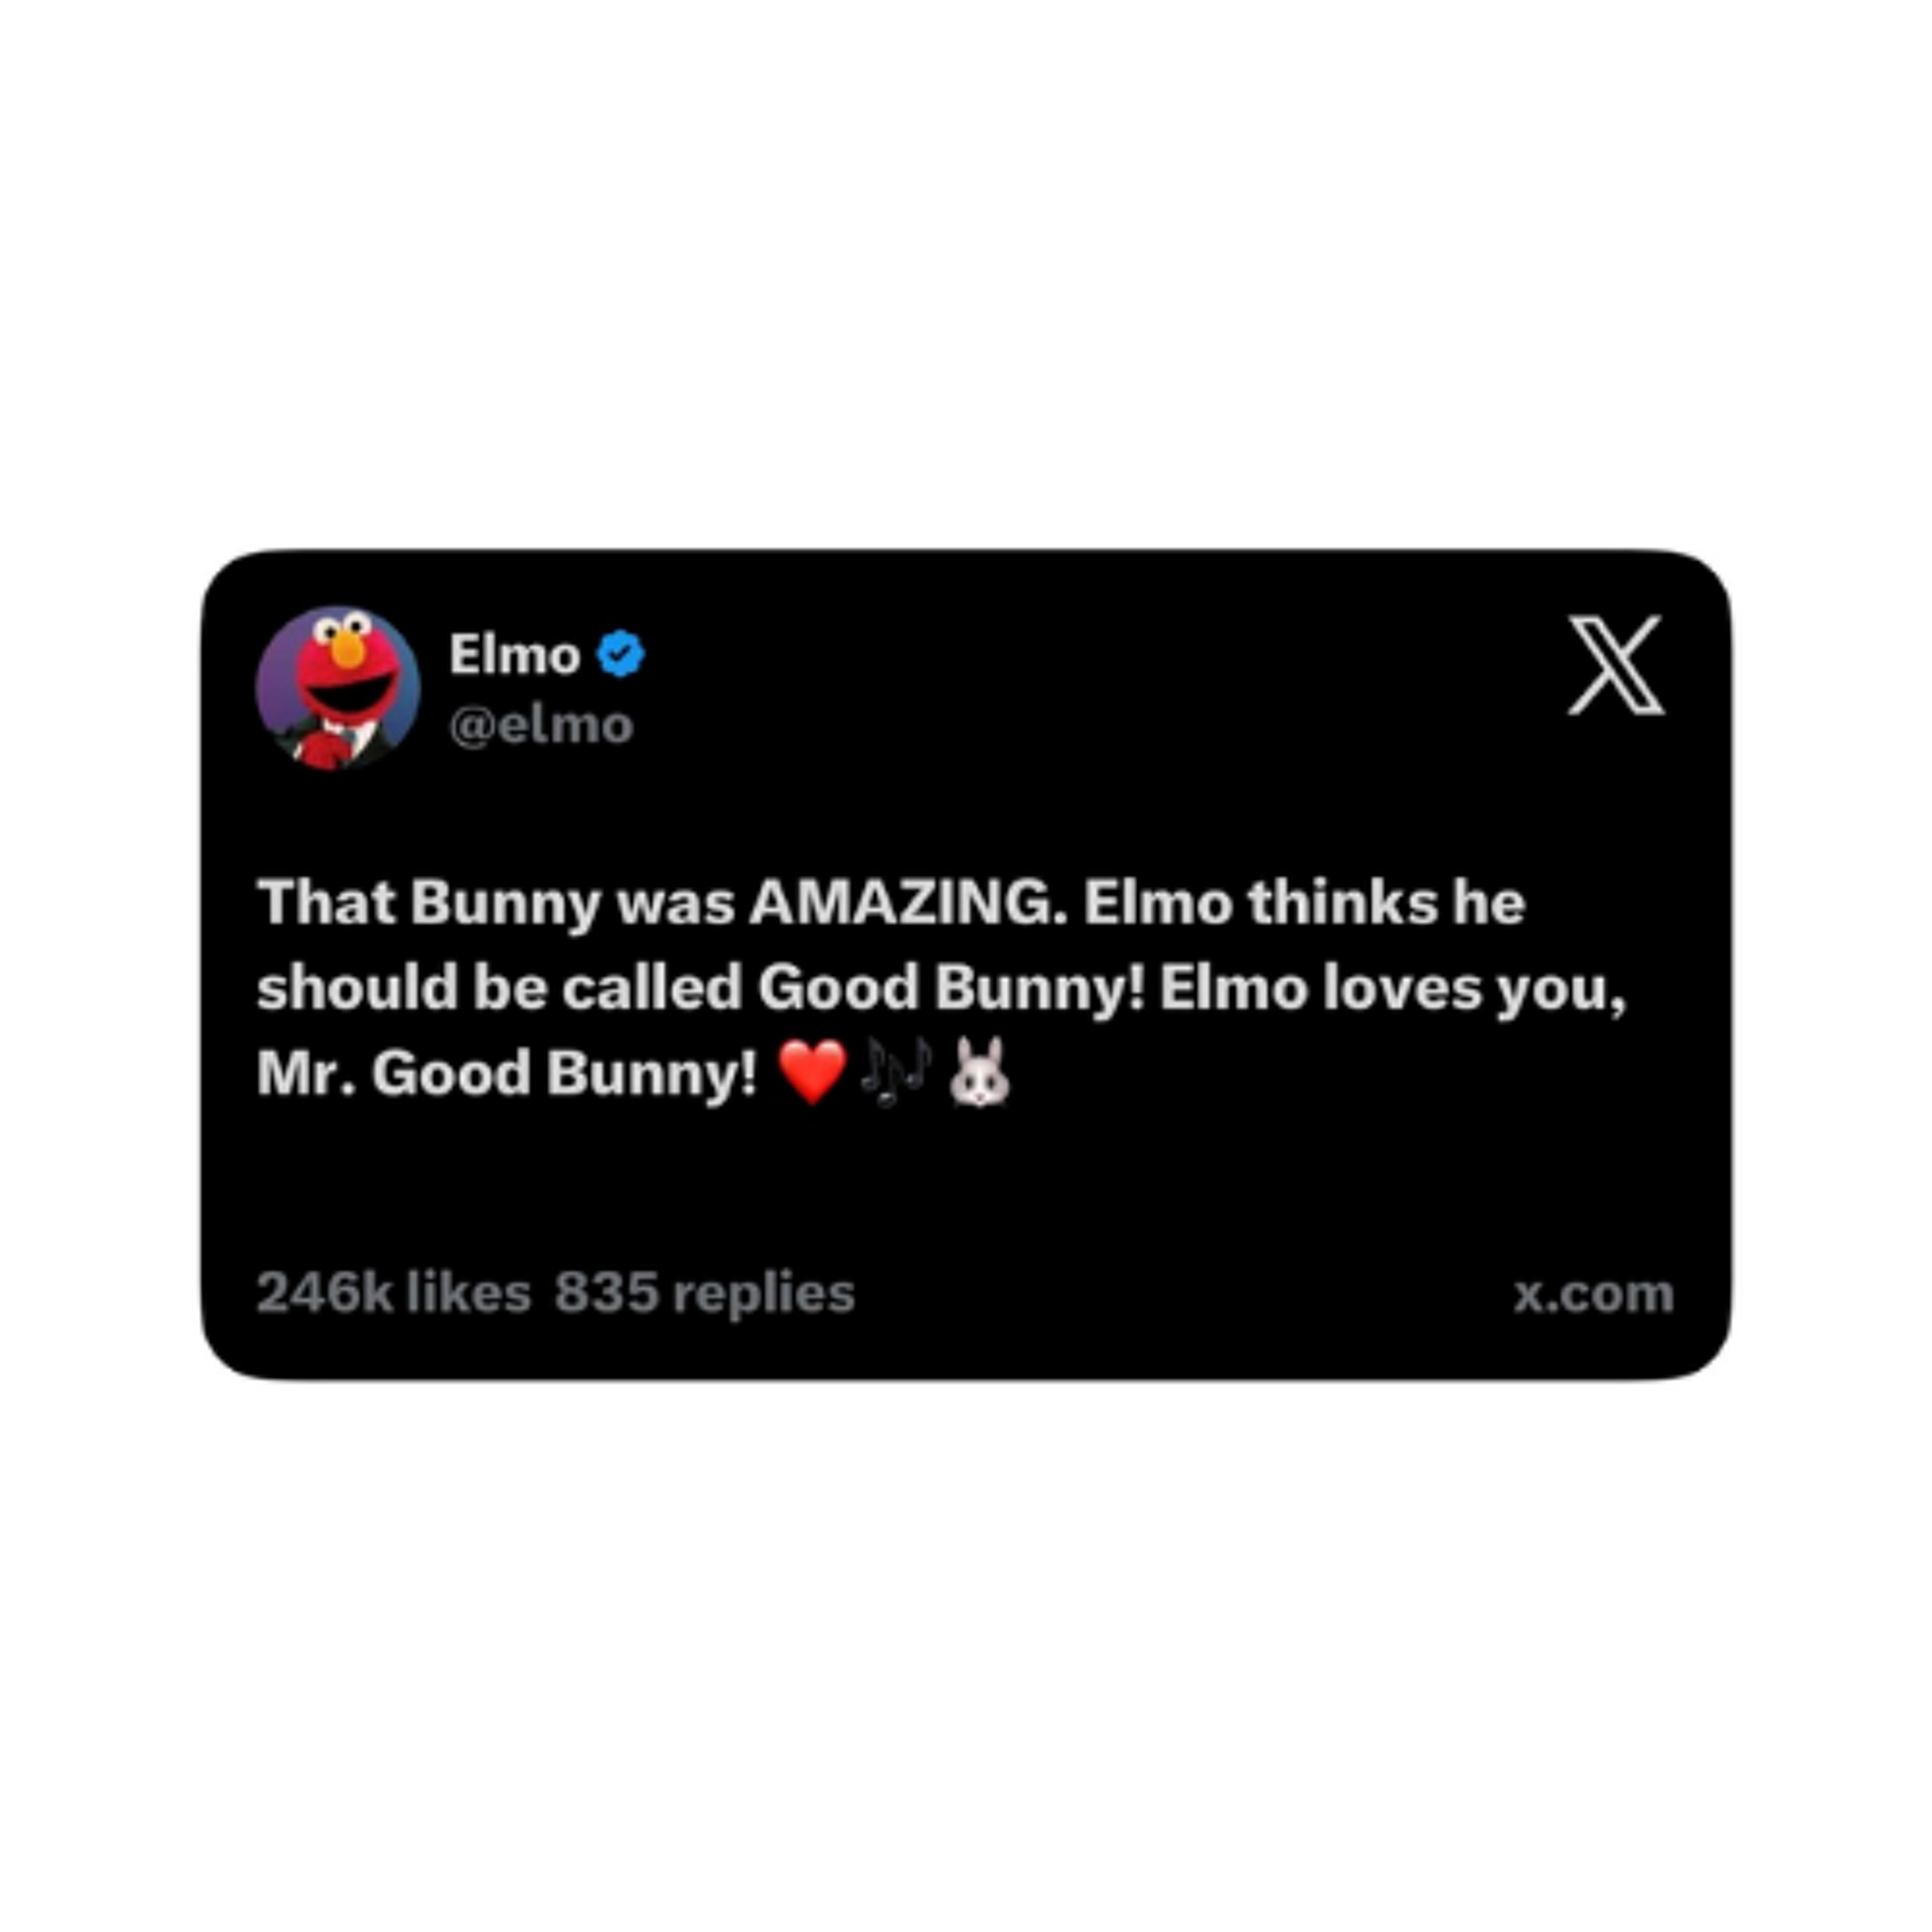
Task: Open the @elmo handle link
Action: tap(541, 726)
